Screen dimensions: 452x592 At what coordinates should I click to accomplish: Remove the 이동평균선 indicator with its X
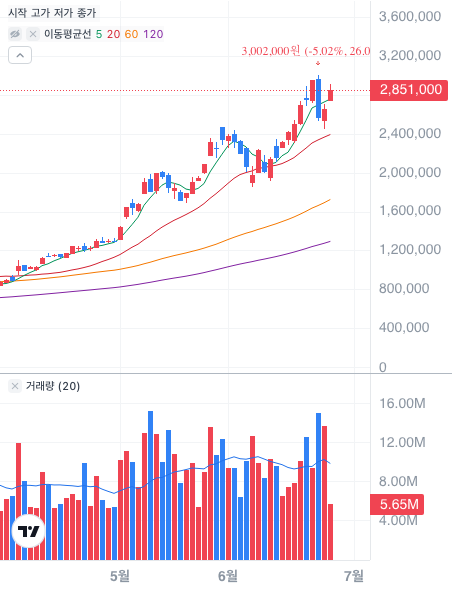33,34
